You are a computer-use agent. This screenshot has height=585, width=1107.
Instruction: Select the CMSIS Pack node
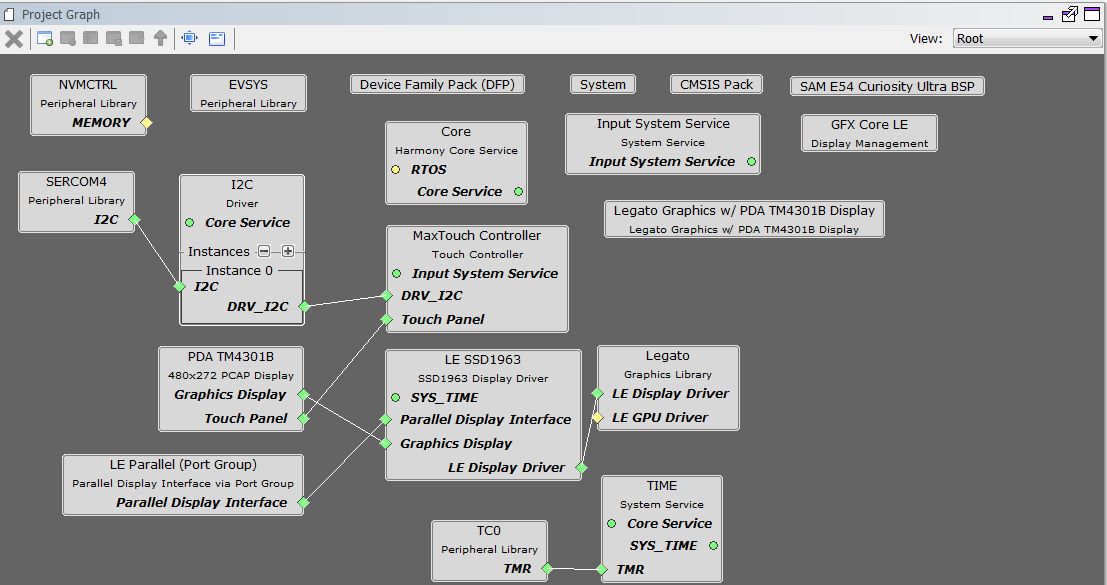[x=717, y=85]
